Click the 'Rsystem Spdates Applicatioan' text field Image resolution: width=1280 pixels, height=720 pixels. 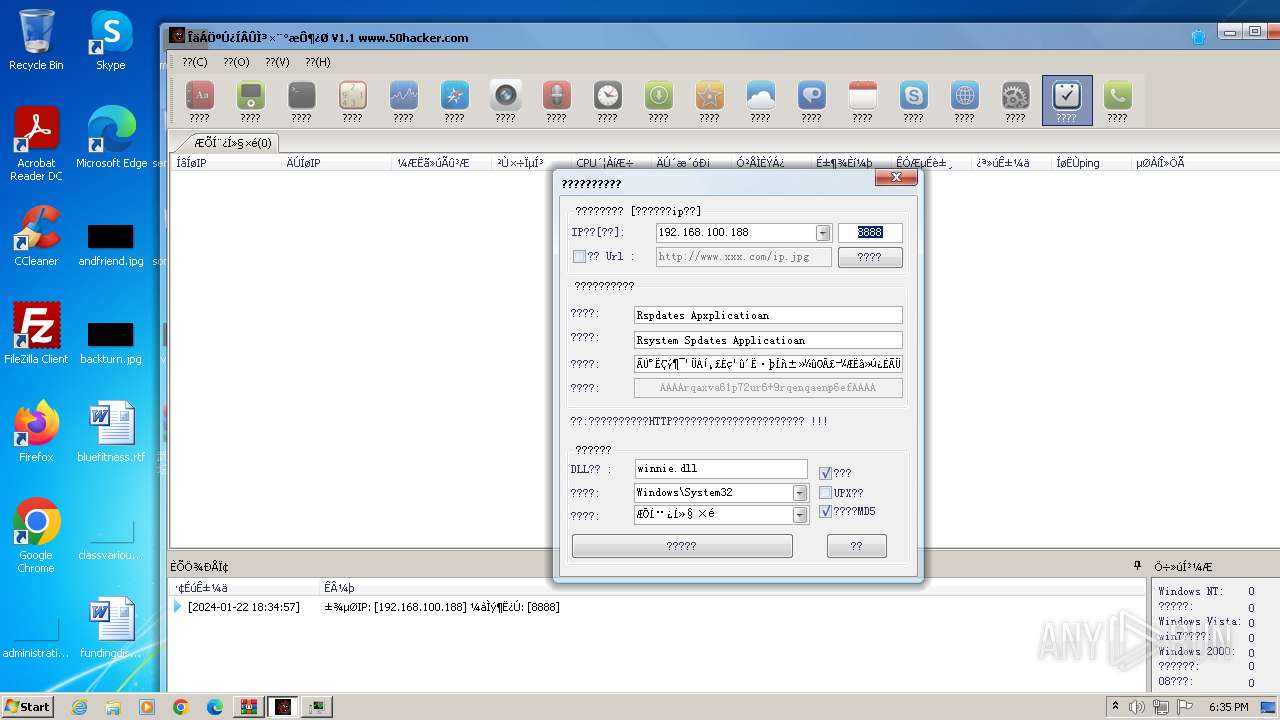[x=768, y=340]
